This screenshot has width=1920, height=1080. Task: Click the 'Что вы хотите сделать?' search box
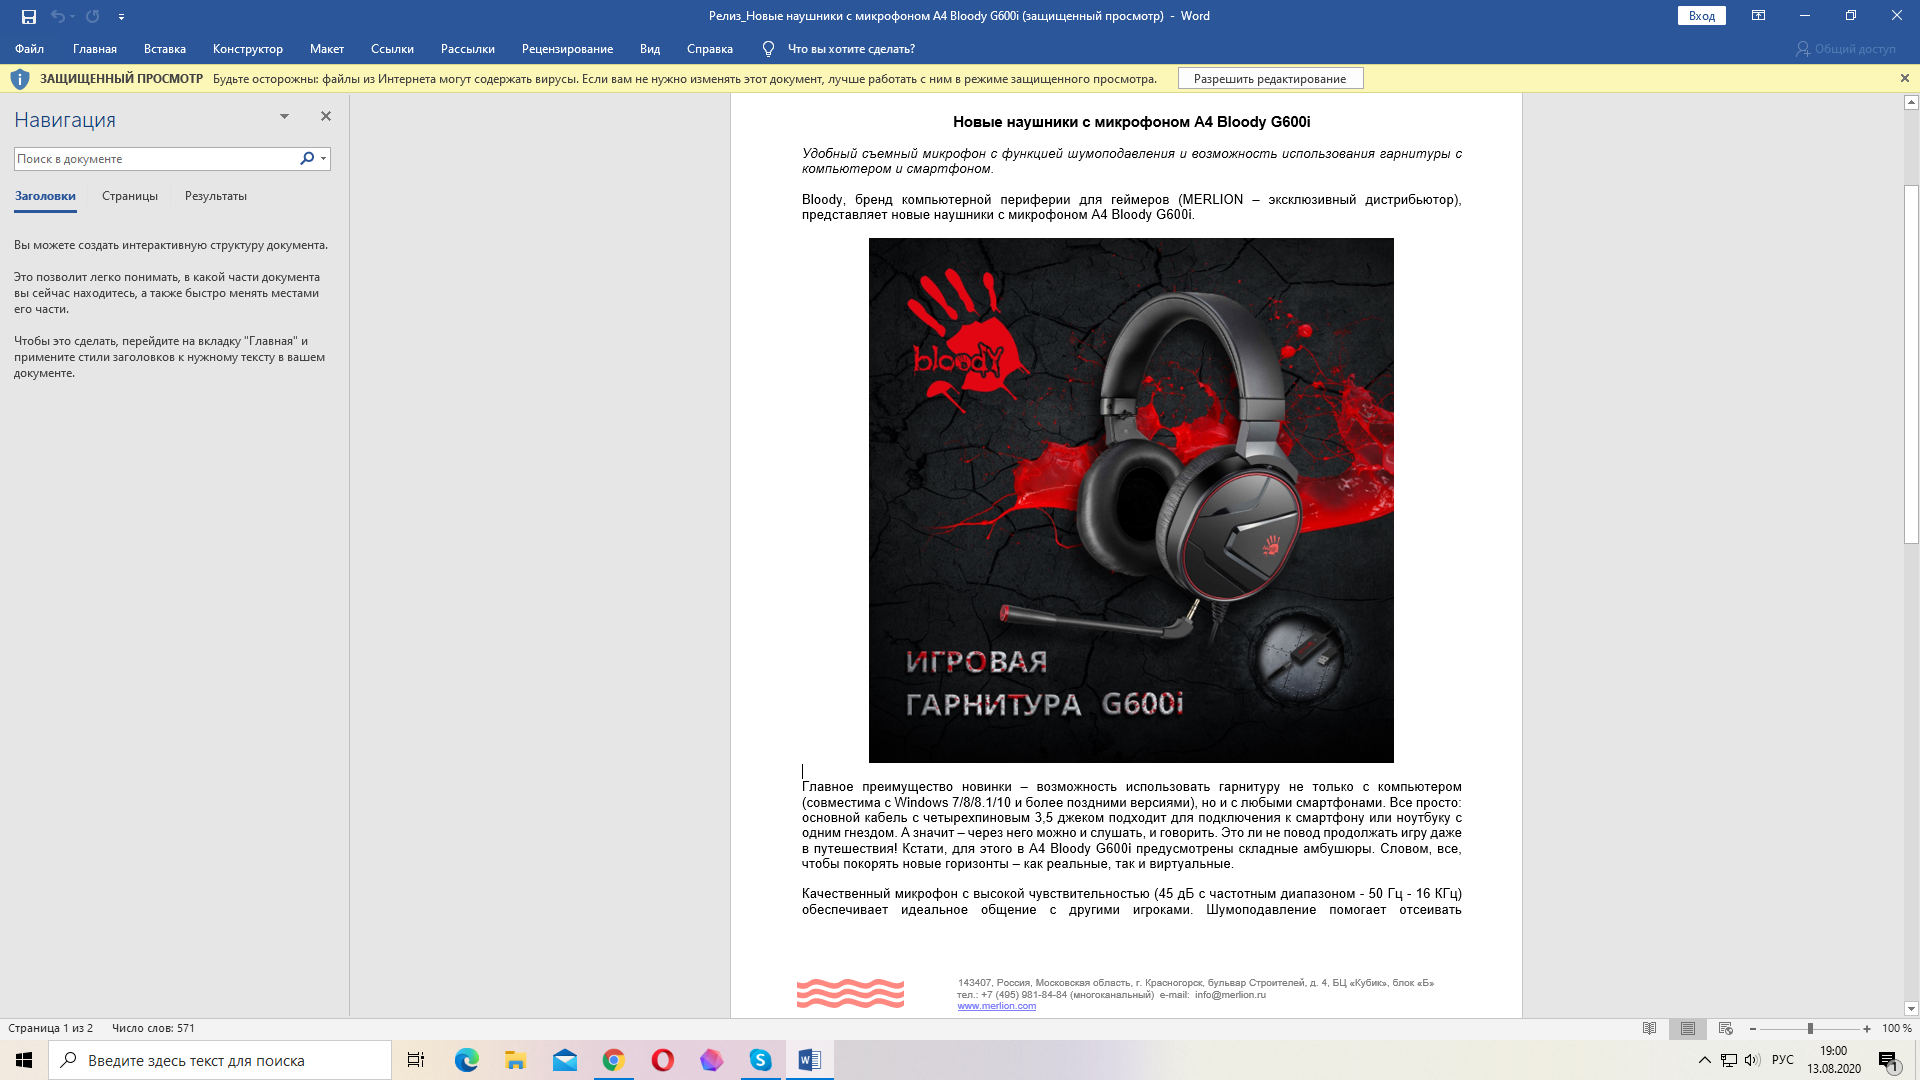(x=851, y=49)
